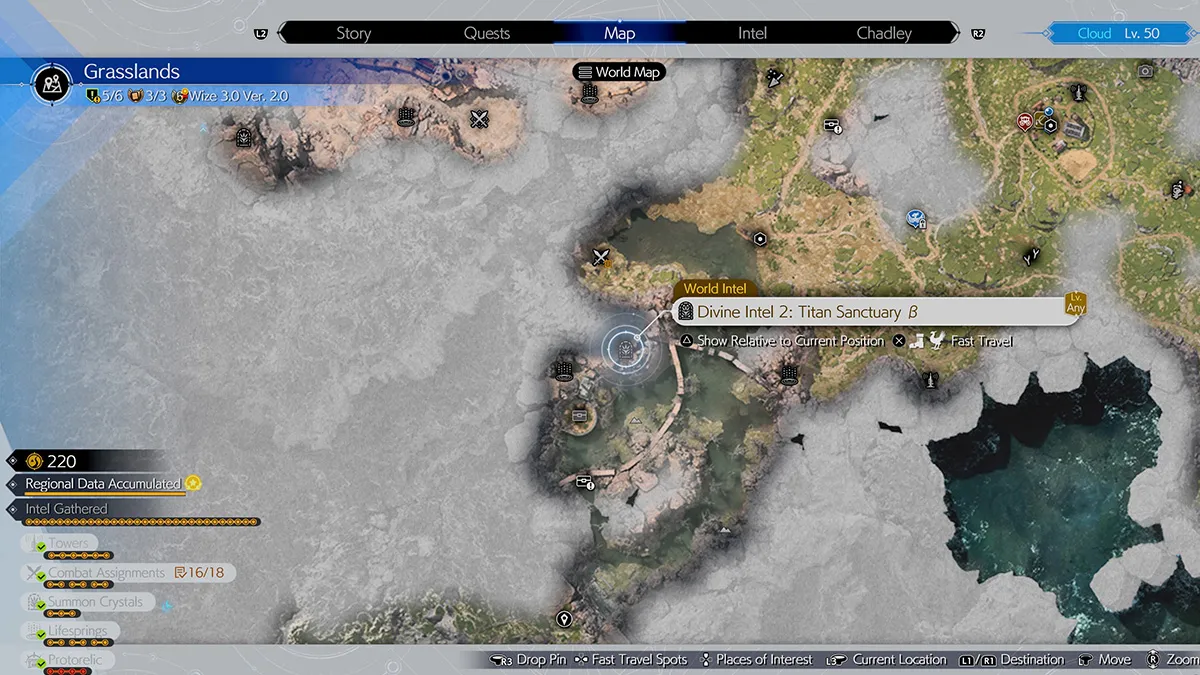This screenshot has width=1200, height=675.
Task: Click Fast Travel in the marker tooltip
Action: pos(981,341)
